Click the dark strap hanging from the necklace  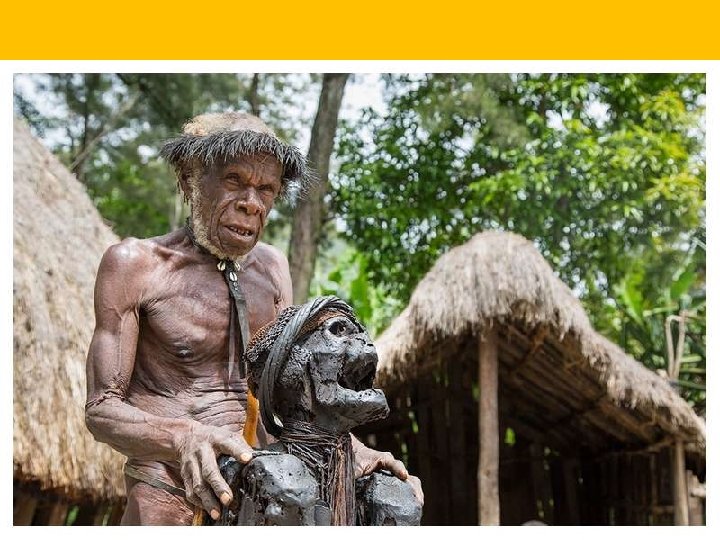coord(239,321)
